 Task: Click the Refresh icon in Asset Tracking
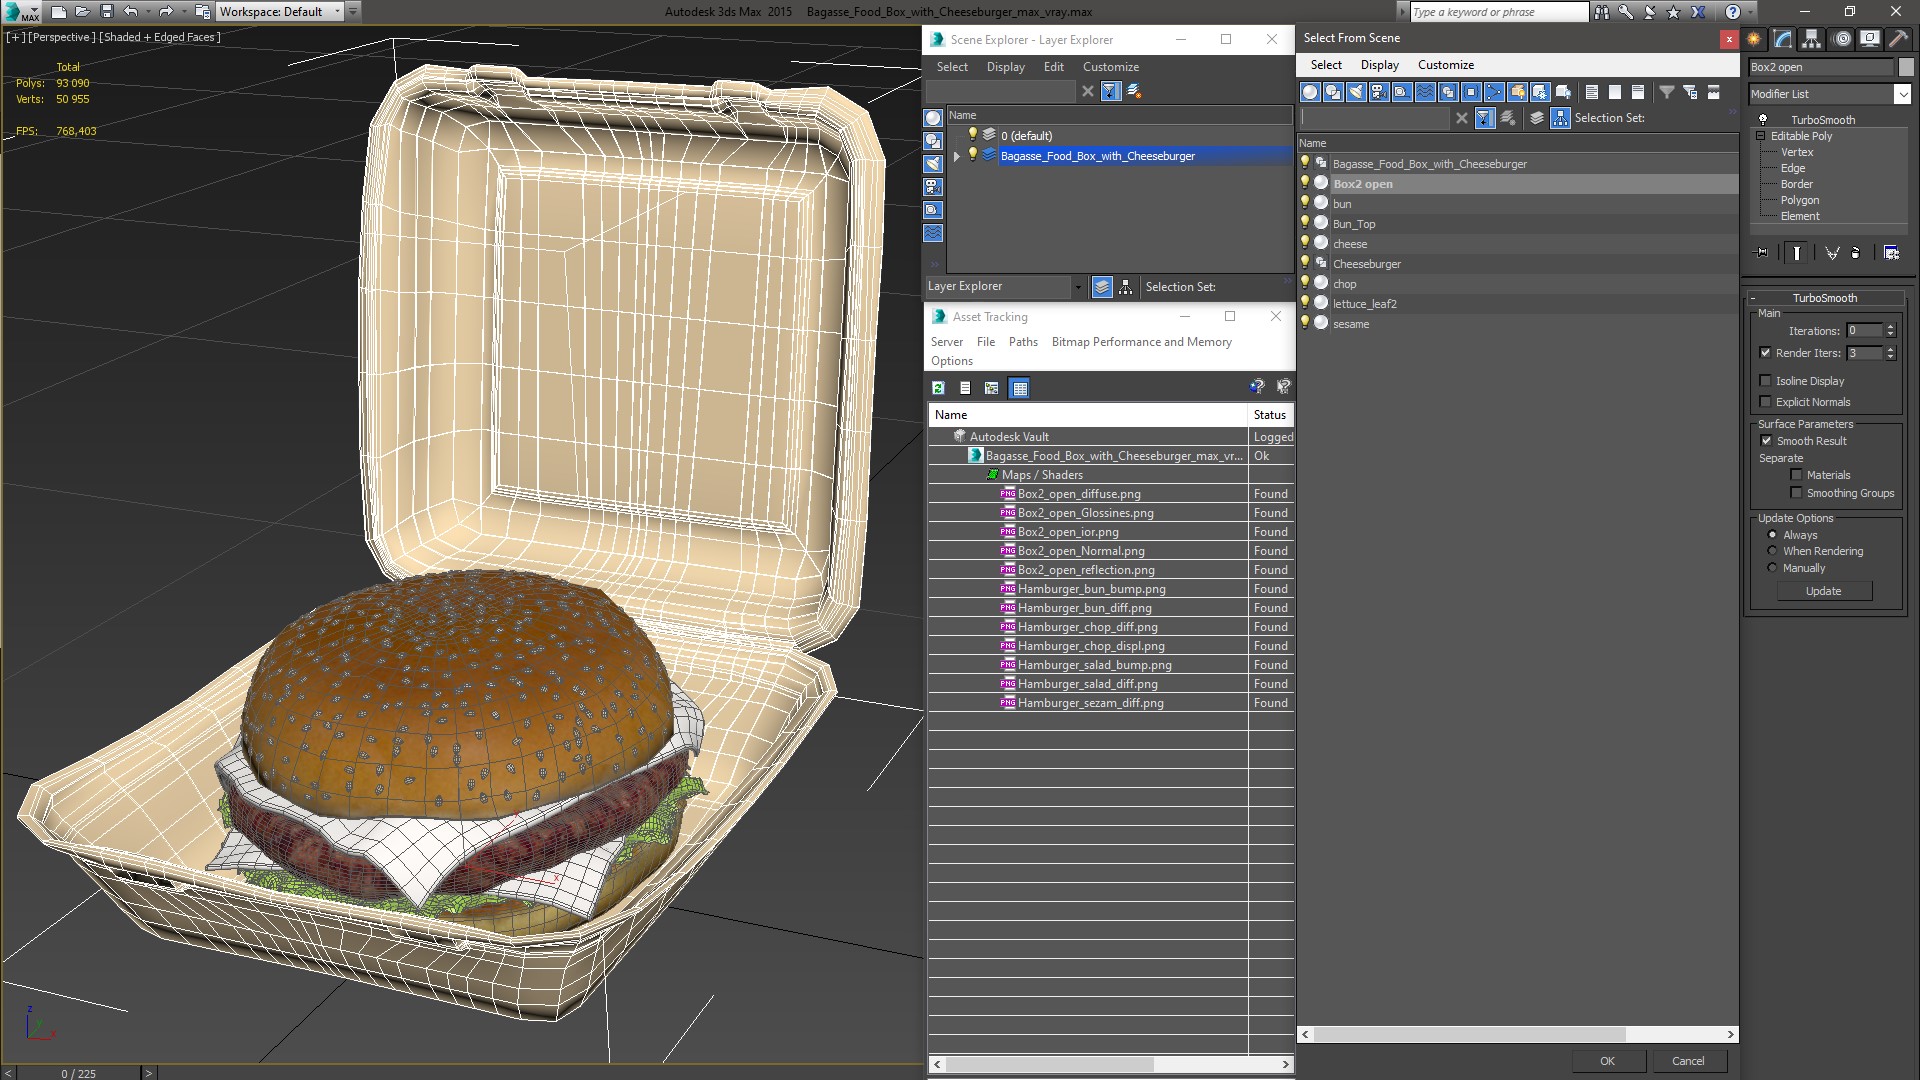point(938,388)
